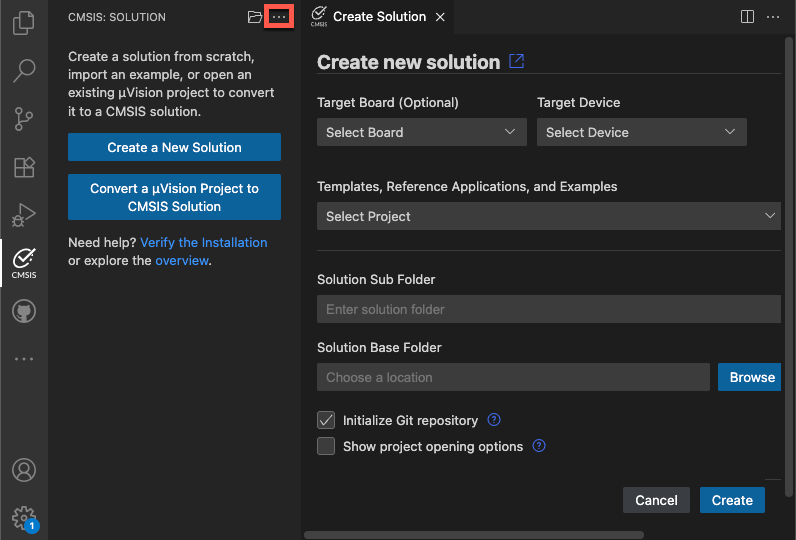Open the Explorer view in activity bar
Viewport: 796px width, 540px height.
click(24, 22)
